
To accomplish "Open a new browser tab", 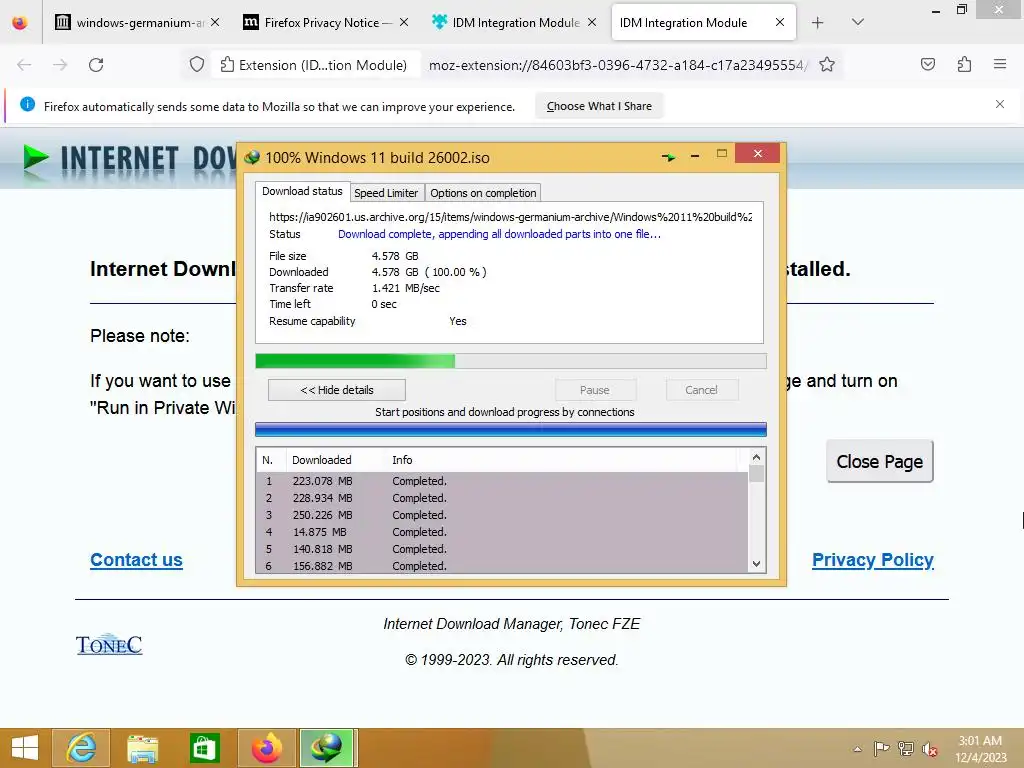I will [x=817, y=23].
